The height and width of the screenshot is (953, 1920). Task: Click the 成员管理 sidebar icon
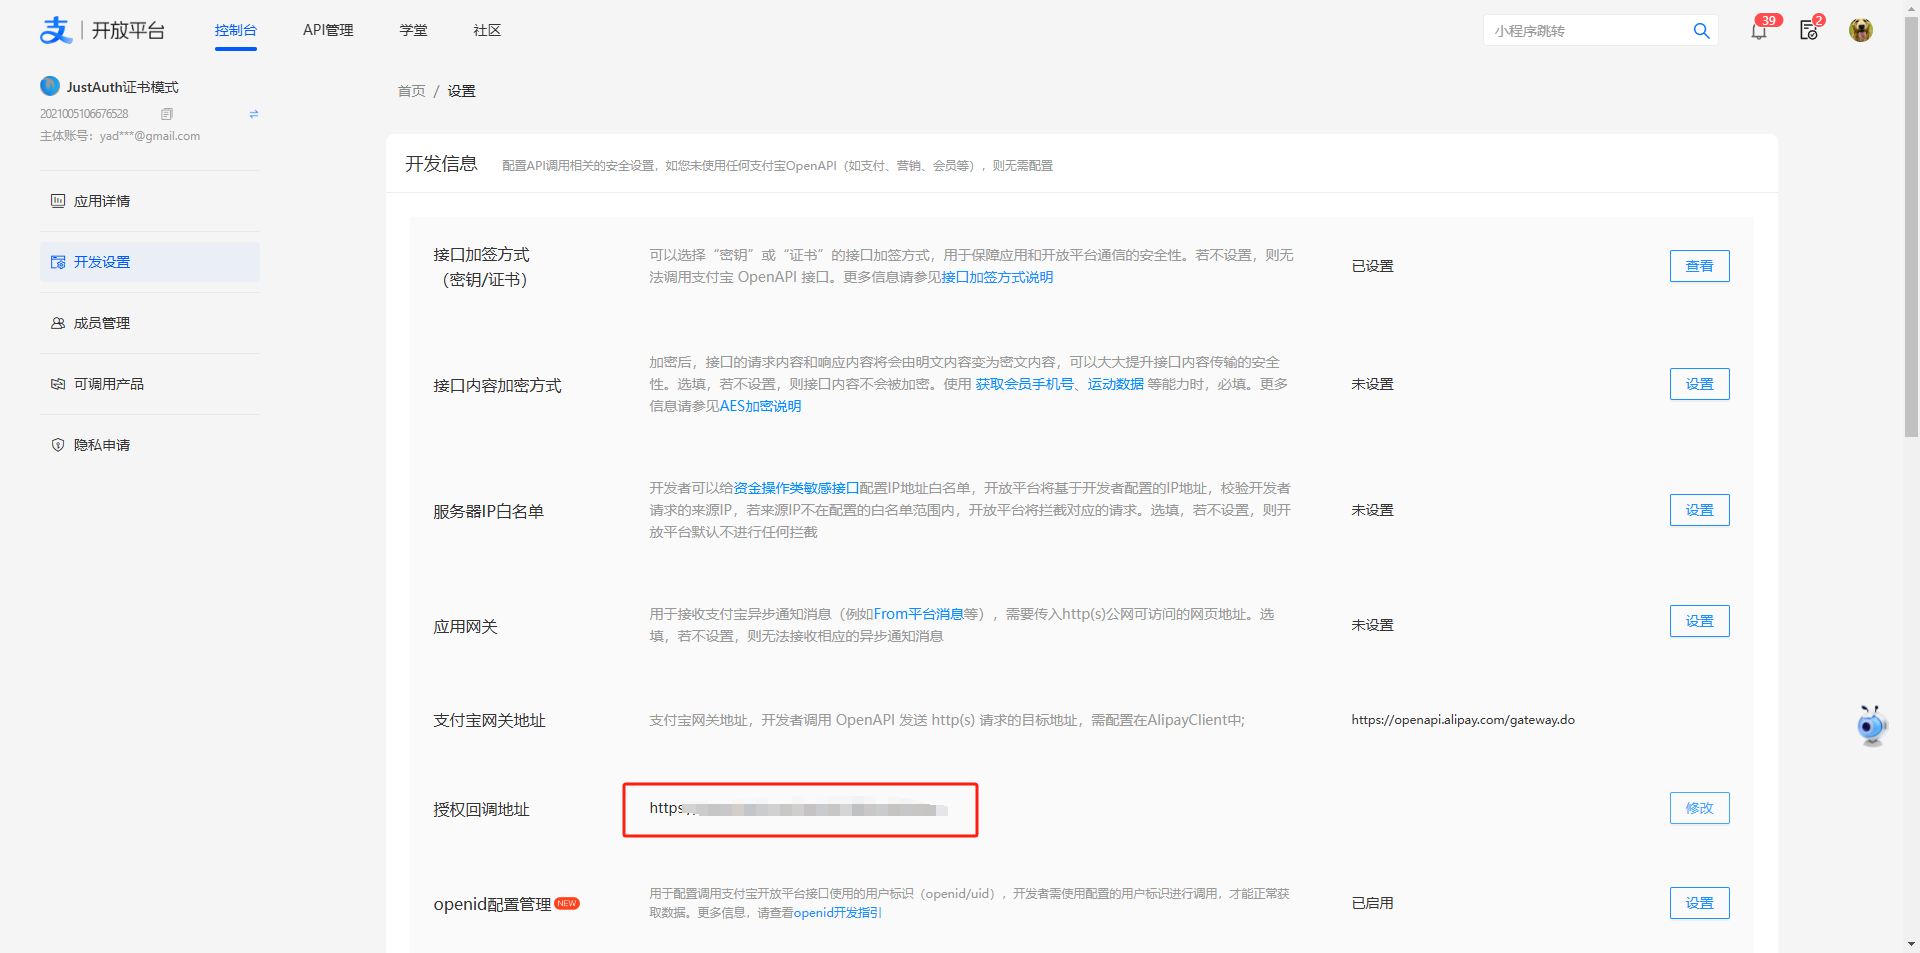coord(58,323)
